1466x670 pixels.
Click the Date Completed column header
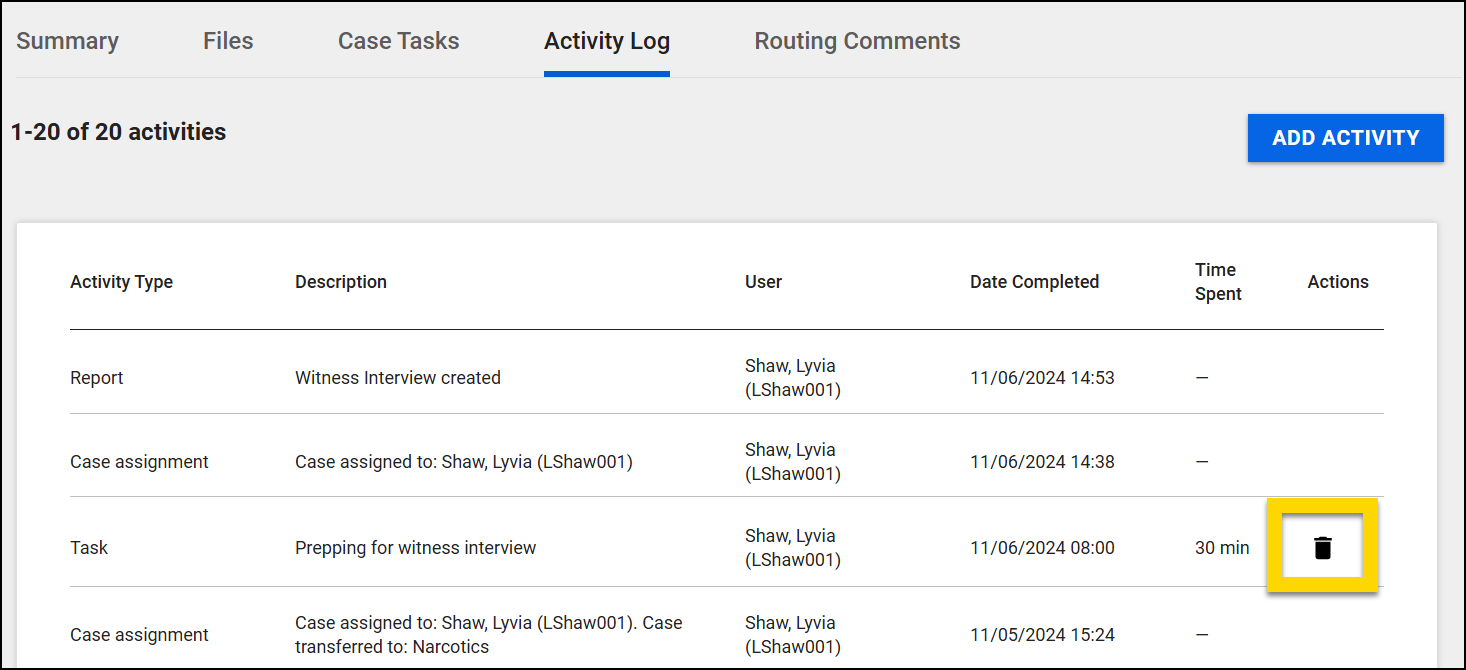(1033, 282)
